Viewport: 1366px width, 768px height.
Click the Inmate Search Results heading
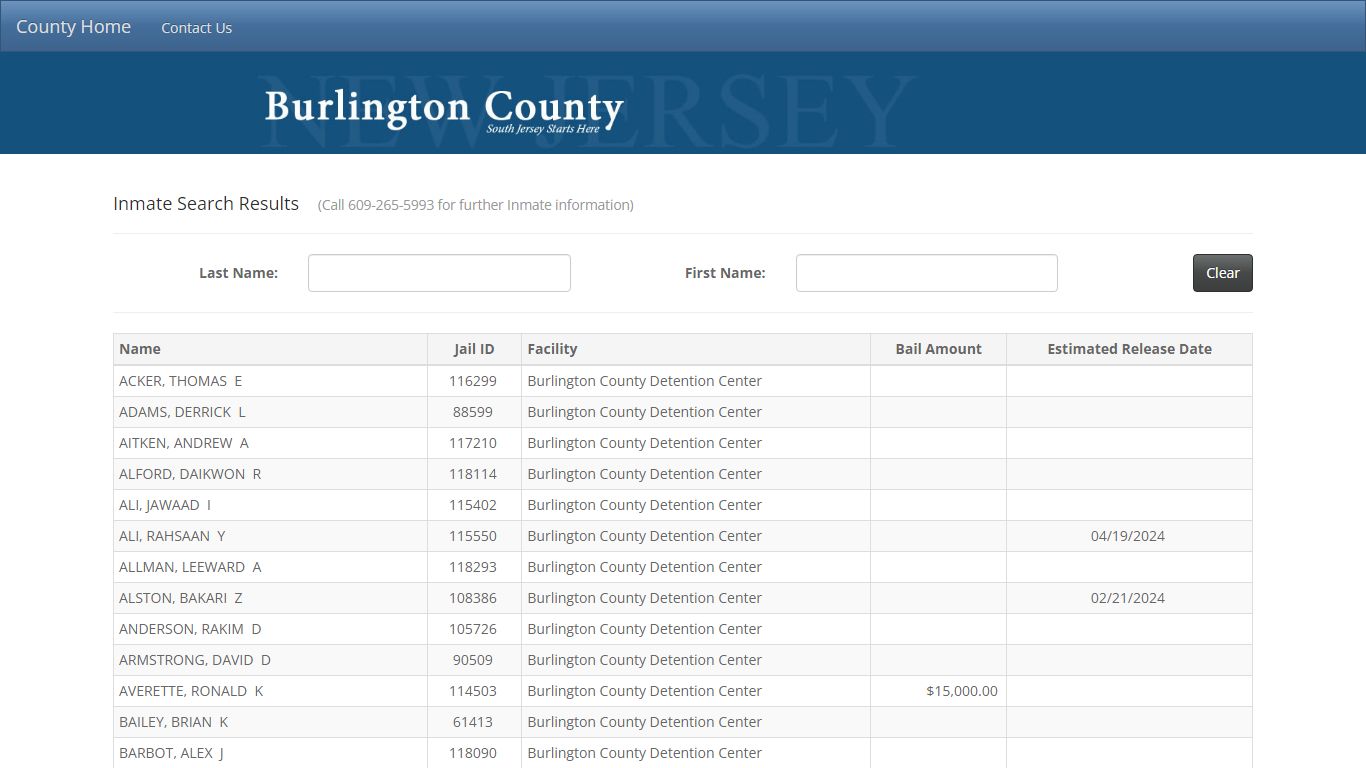pos(206,203)
